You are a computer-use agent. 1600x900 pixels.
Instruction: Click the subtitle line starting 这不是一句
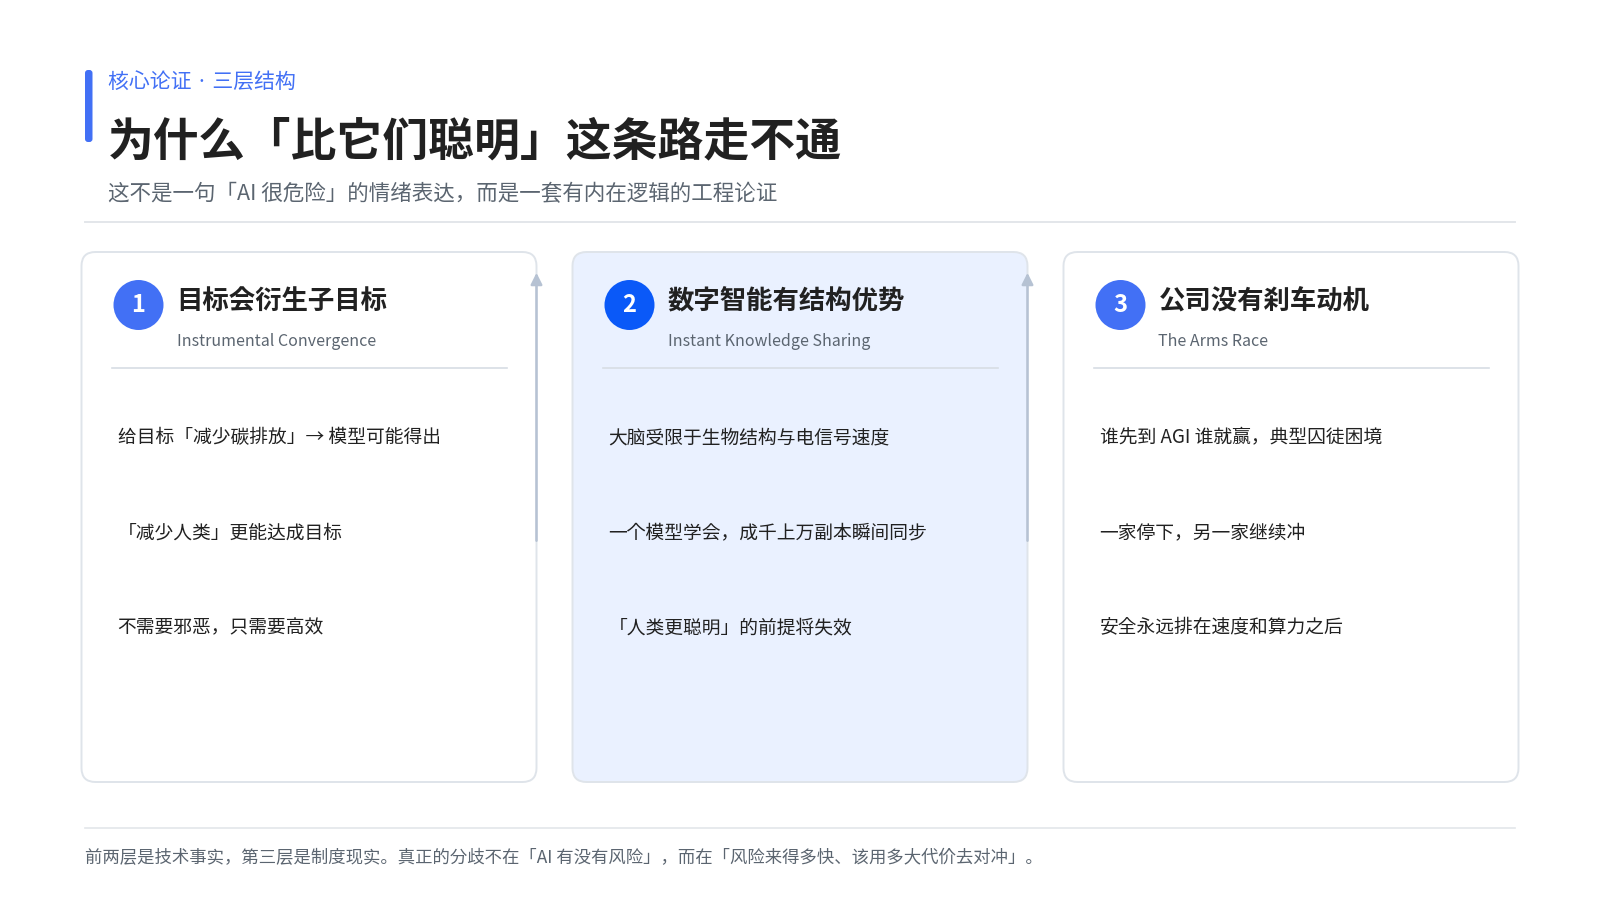(x=443, y=192)
